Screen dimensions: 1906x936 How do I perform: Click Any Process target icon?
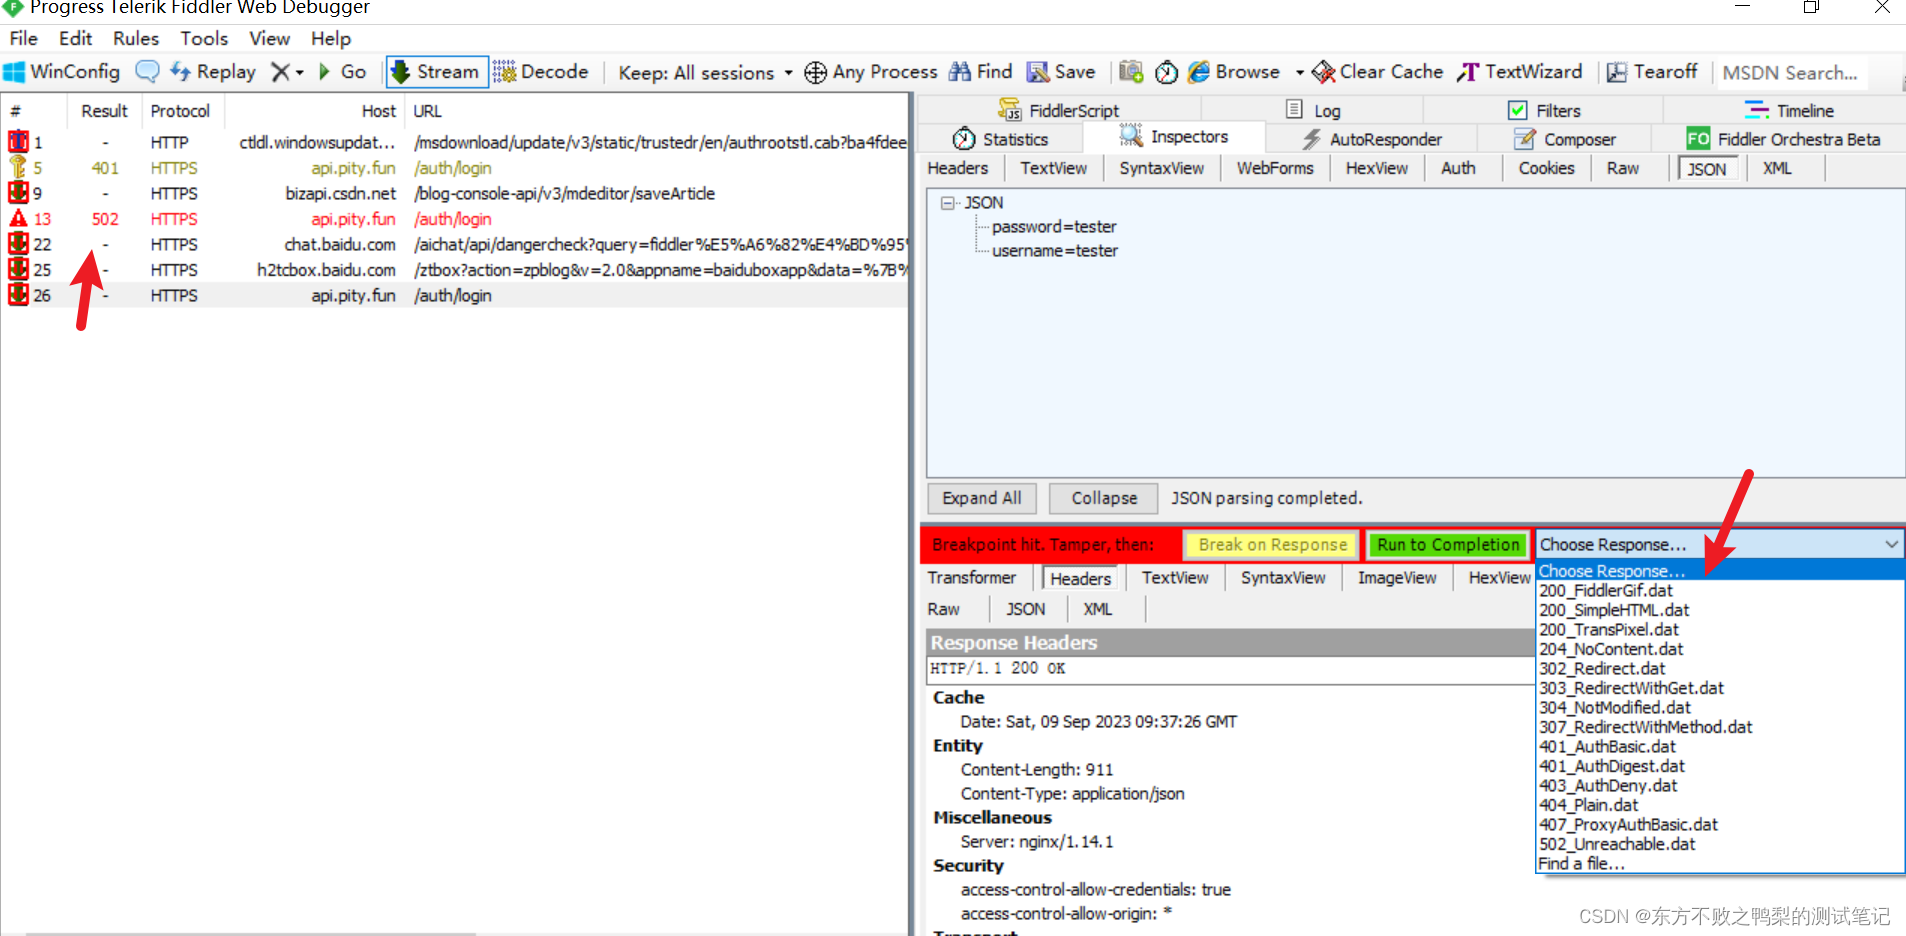[x=815, y=72]
